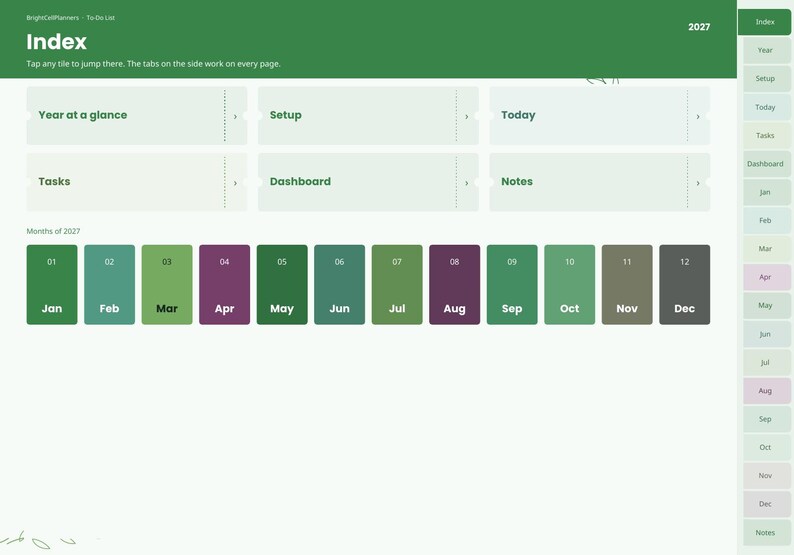Select the Dashboard side tab

tap(767, 164)
